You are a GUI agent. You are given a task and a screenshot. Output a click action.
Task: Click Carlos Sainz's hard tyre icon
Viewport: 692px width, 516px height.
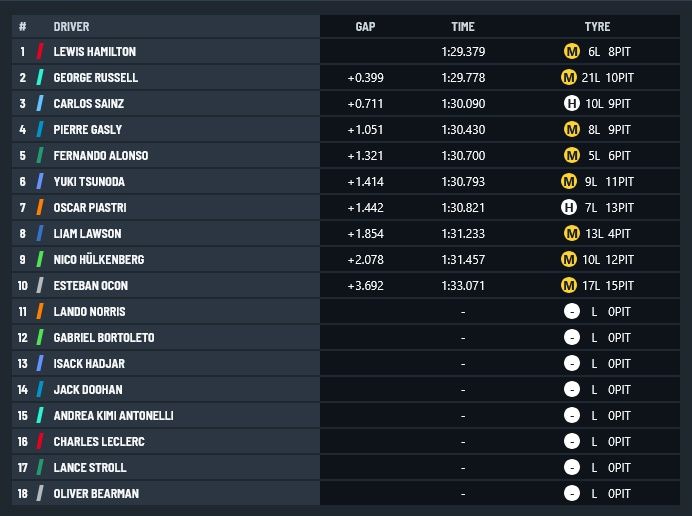click(572, 104)
